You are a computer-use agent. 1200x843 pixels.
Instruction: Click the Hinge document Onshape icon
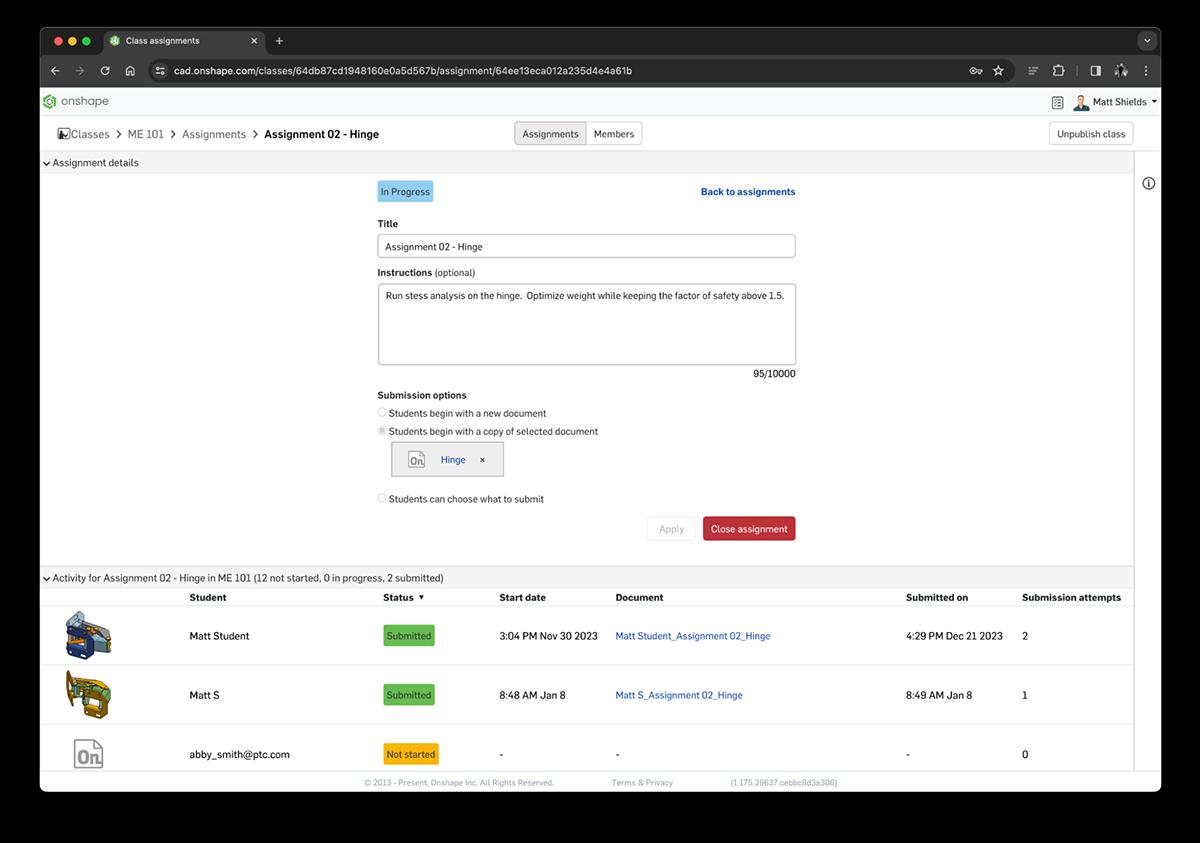pos(417,460)
